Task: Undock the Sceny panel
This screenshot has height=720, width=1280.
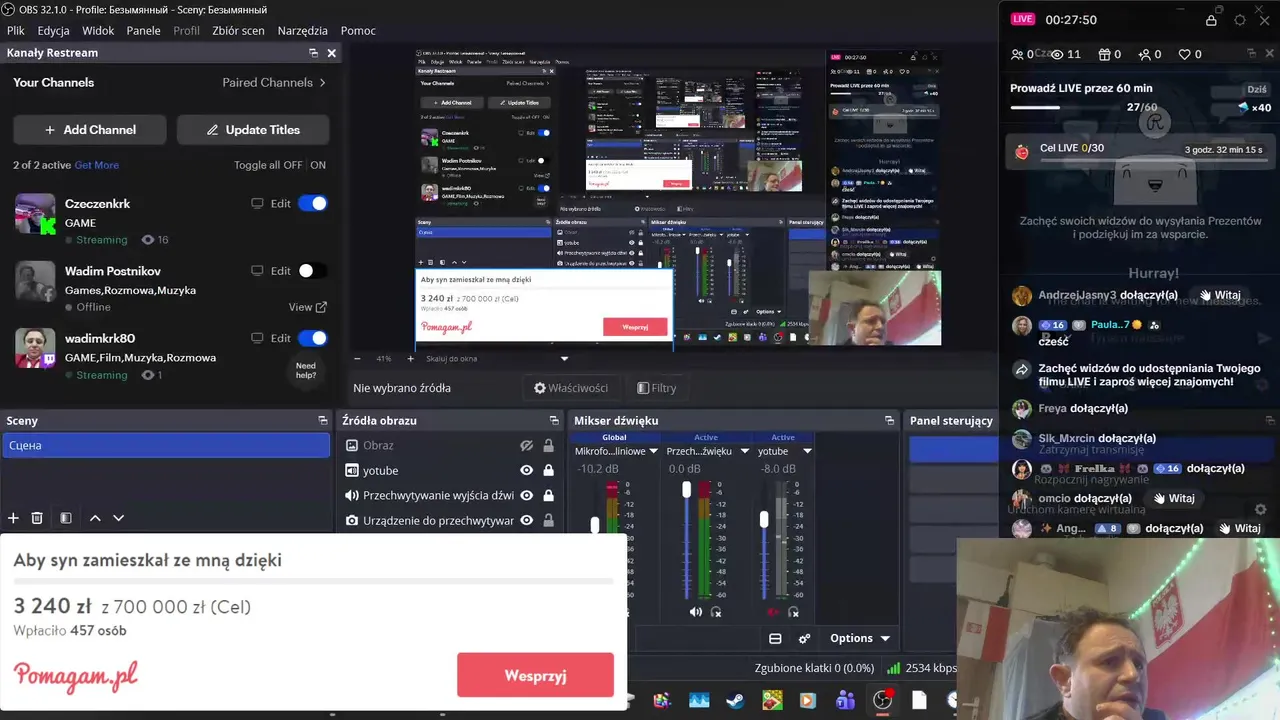Action: [322, 421]
